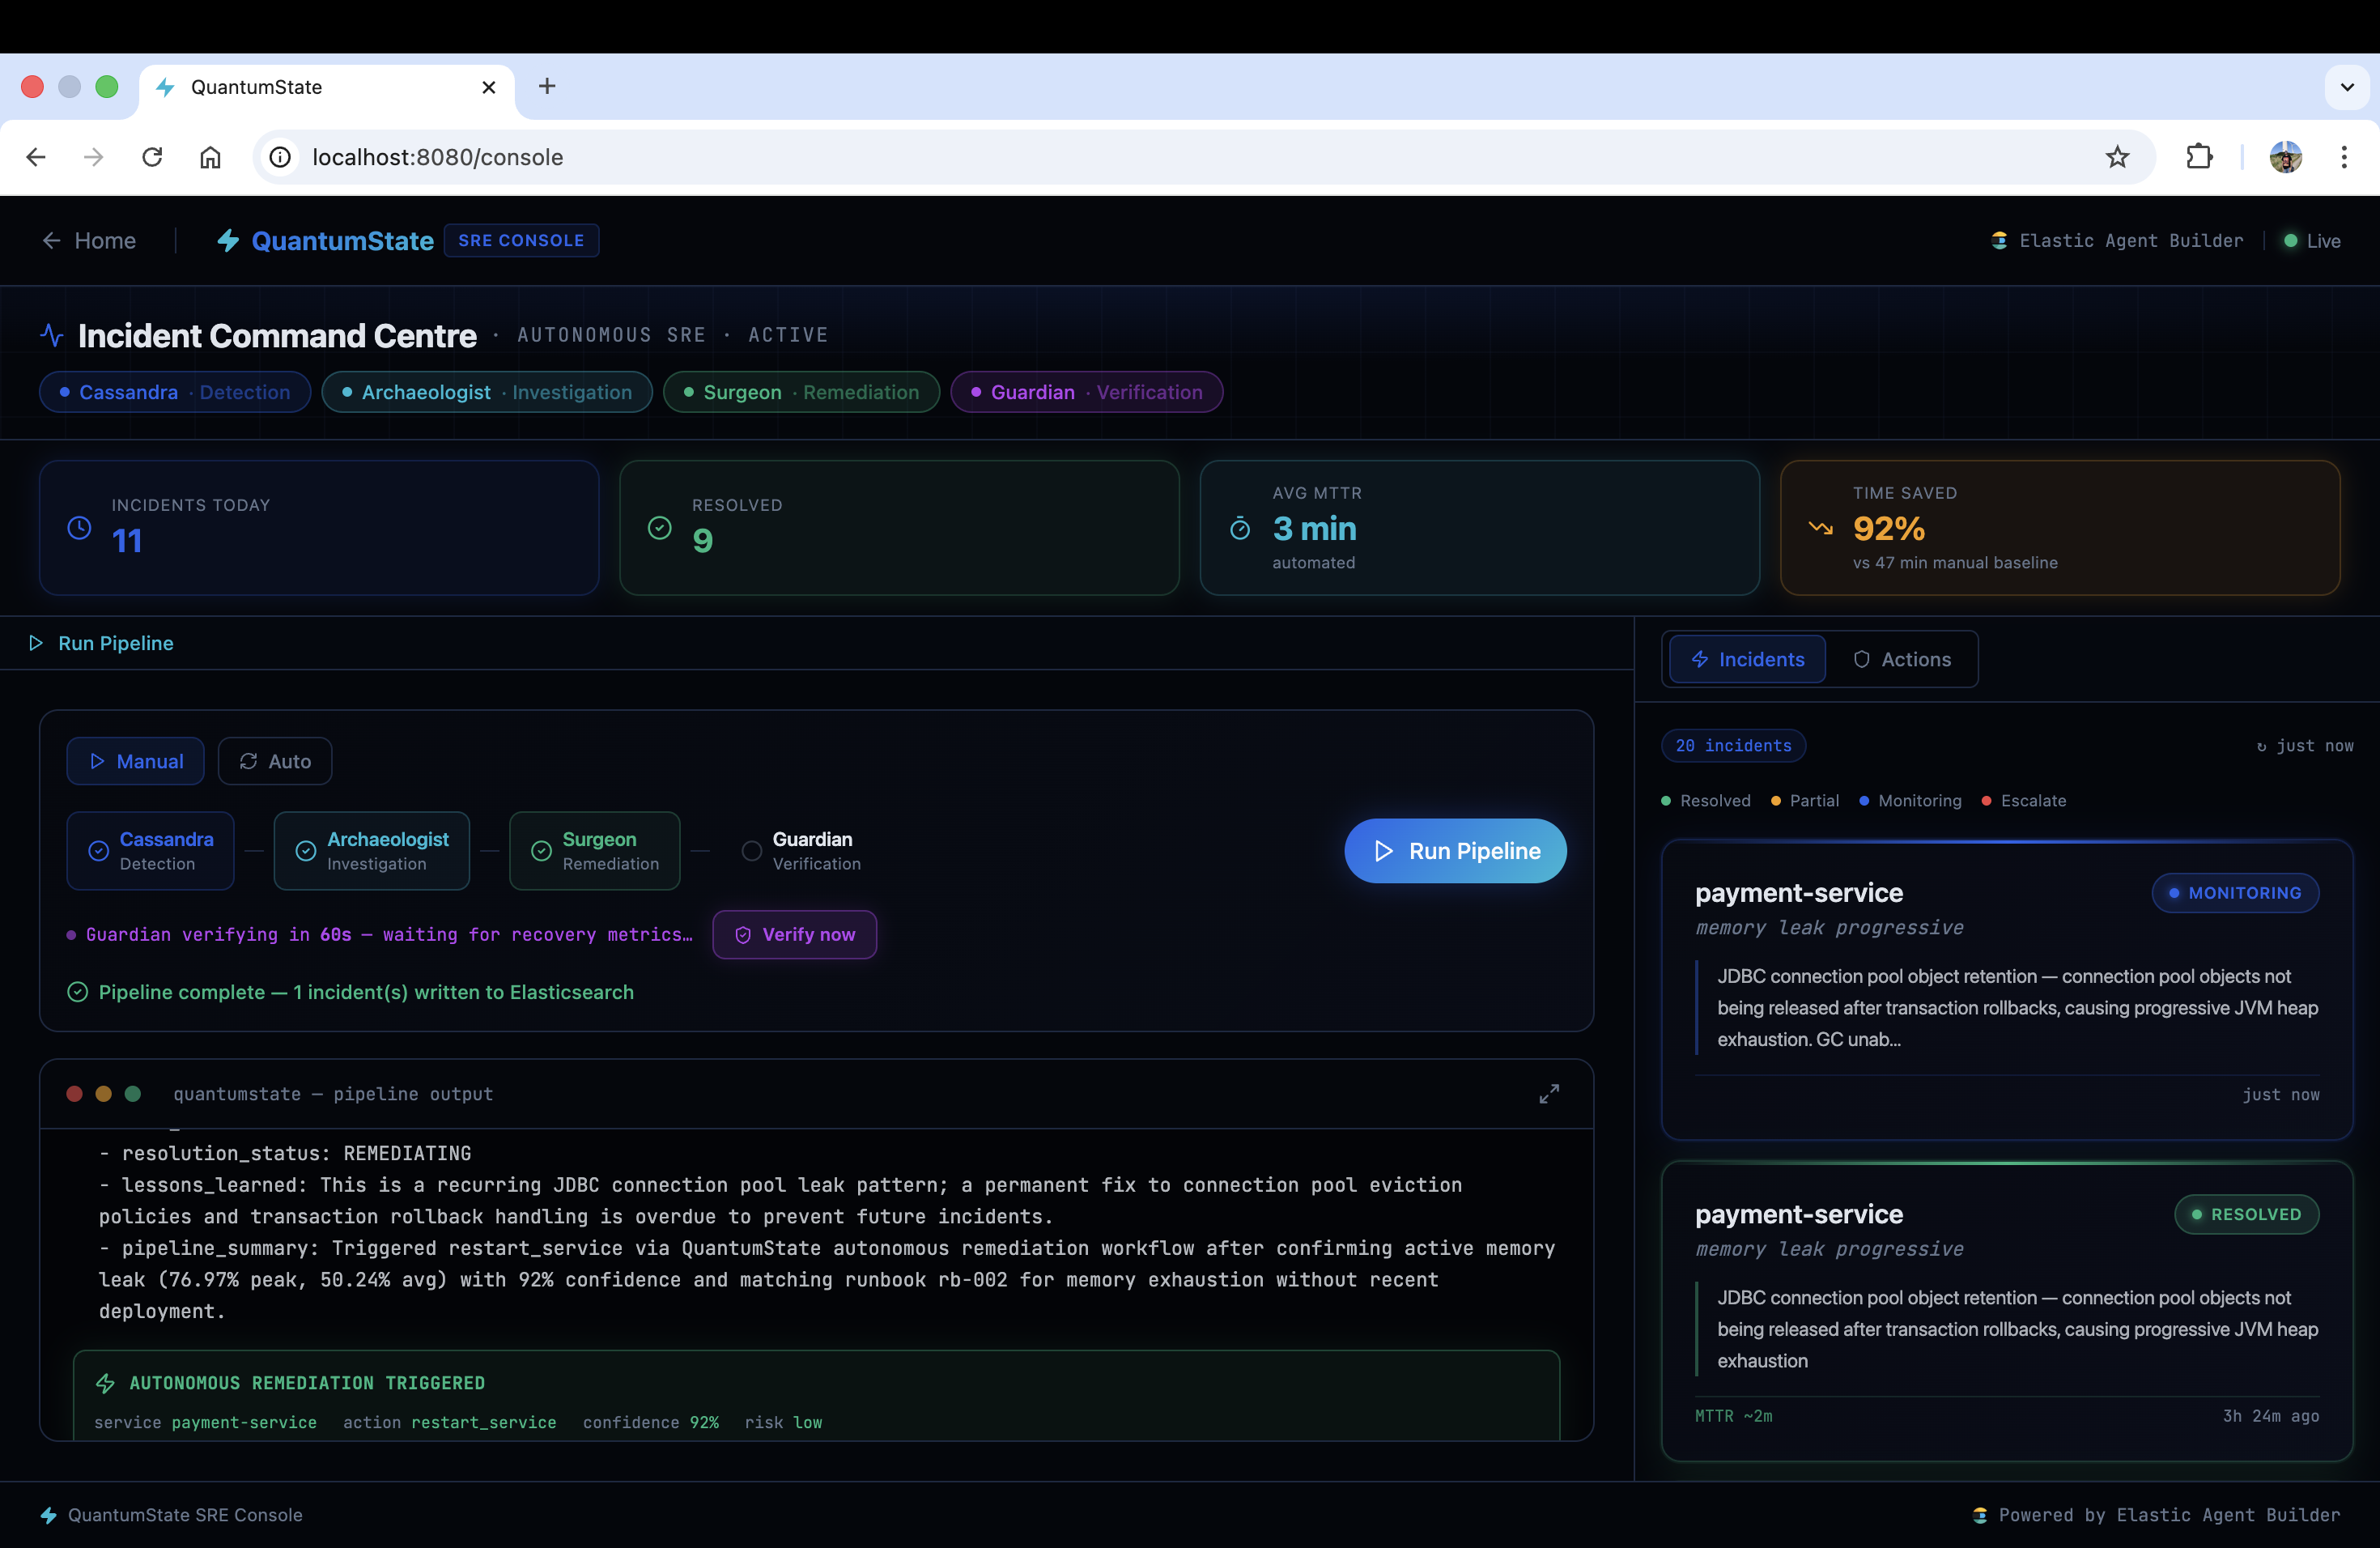The image size is (2380, 1548).
Task: Click the Guardian Verification step circle
Action: click(751, 851)
